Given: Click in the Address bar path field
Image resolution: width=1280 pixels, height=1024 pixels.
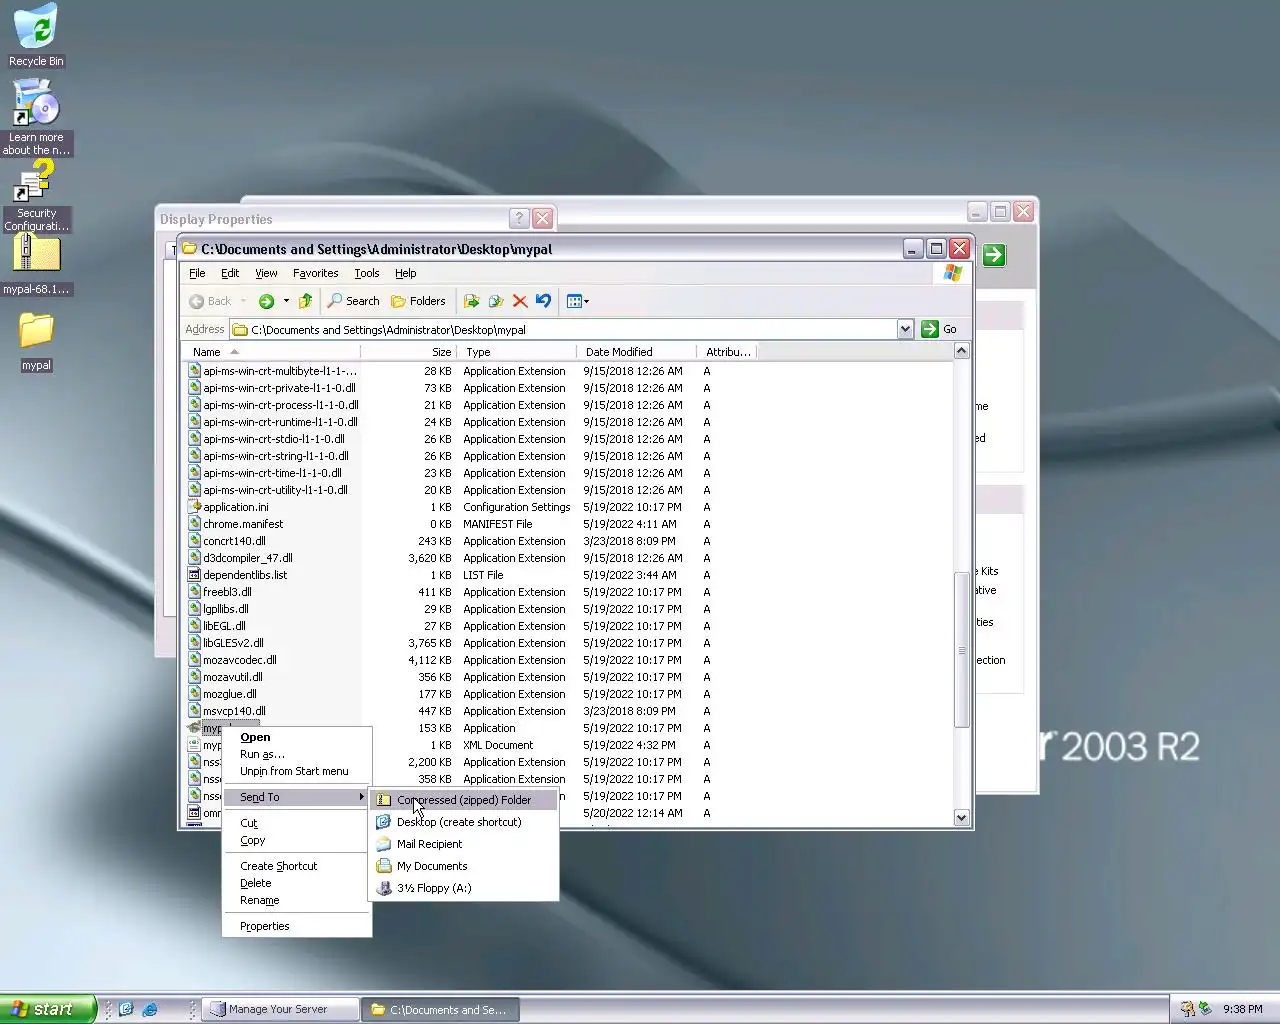Looking at the screenshot, I should tap(565, 329).
